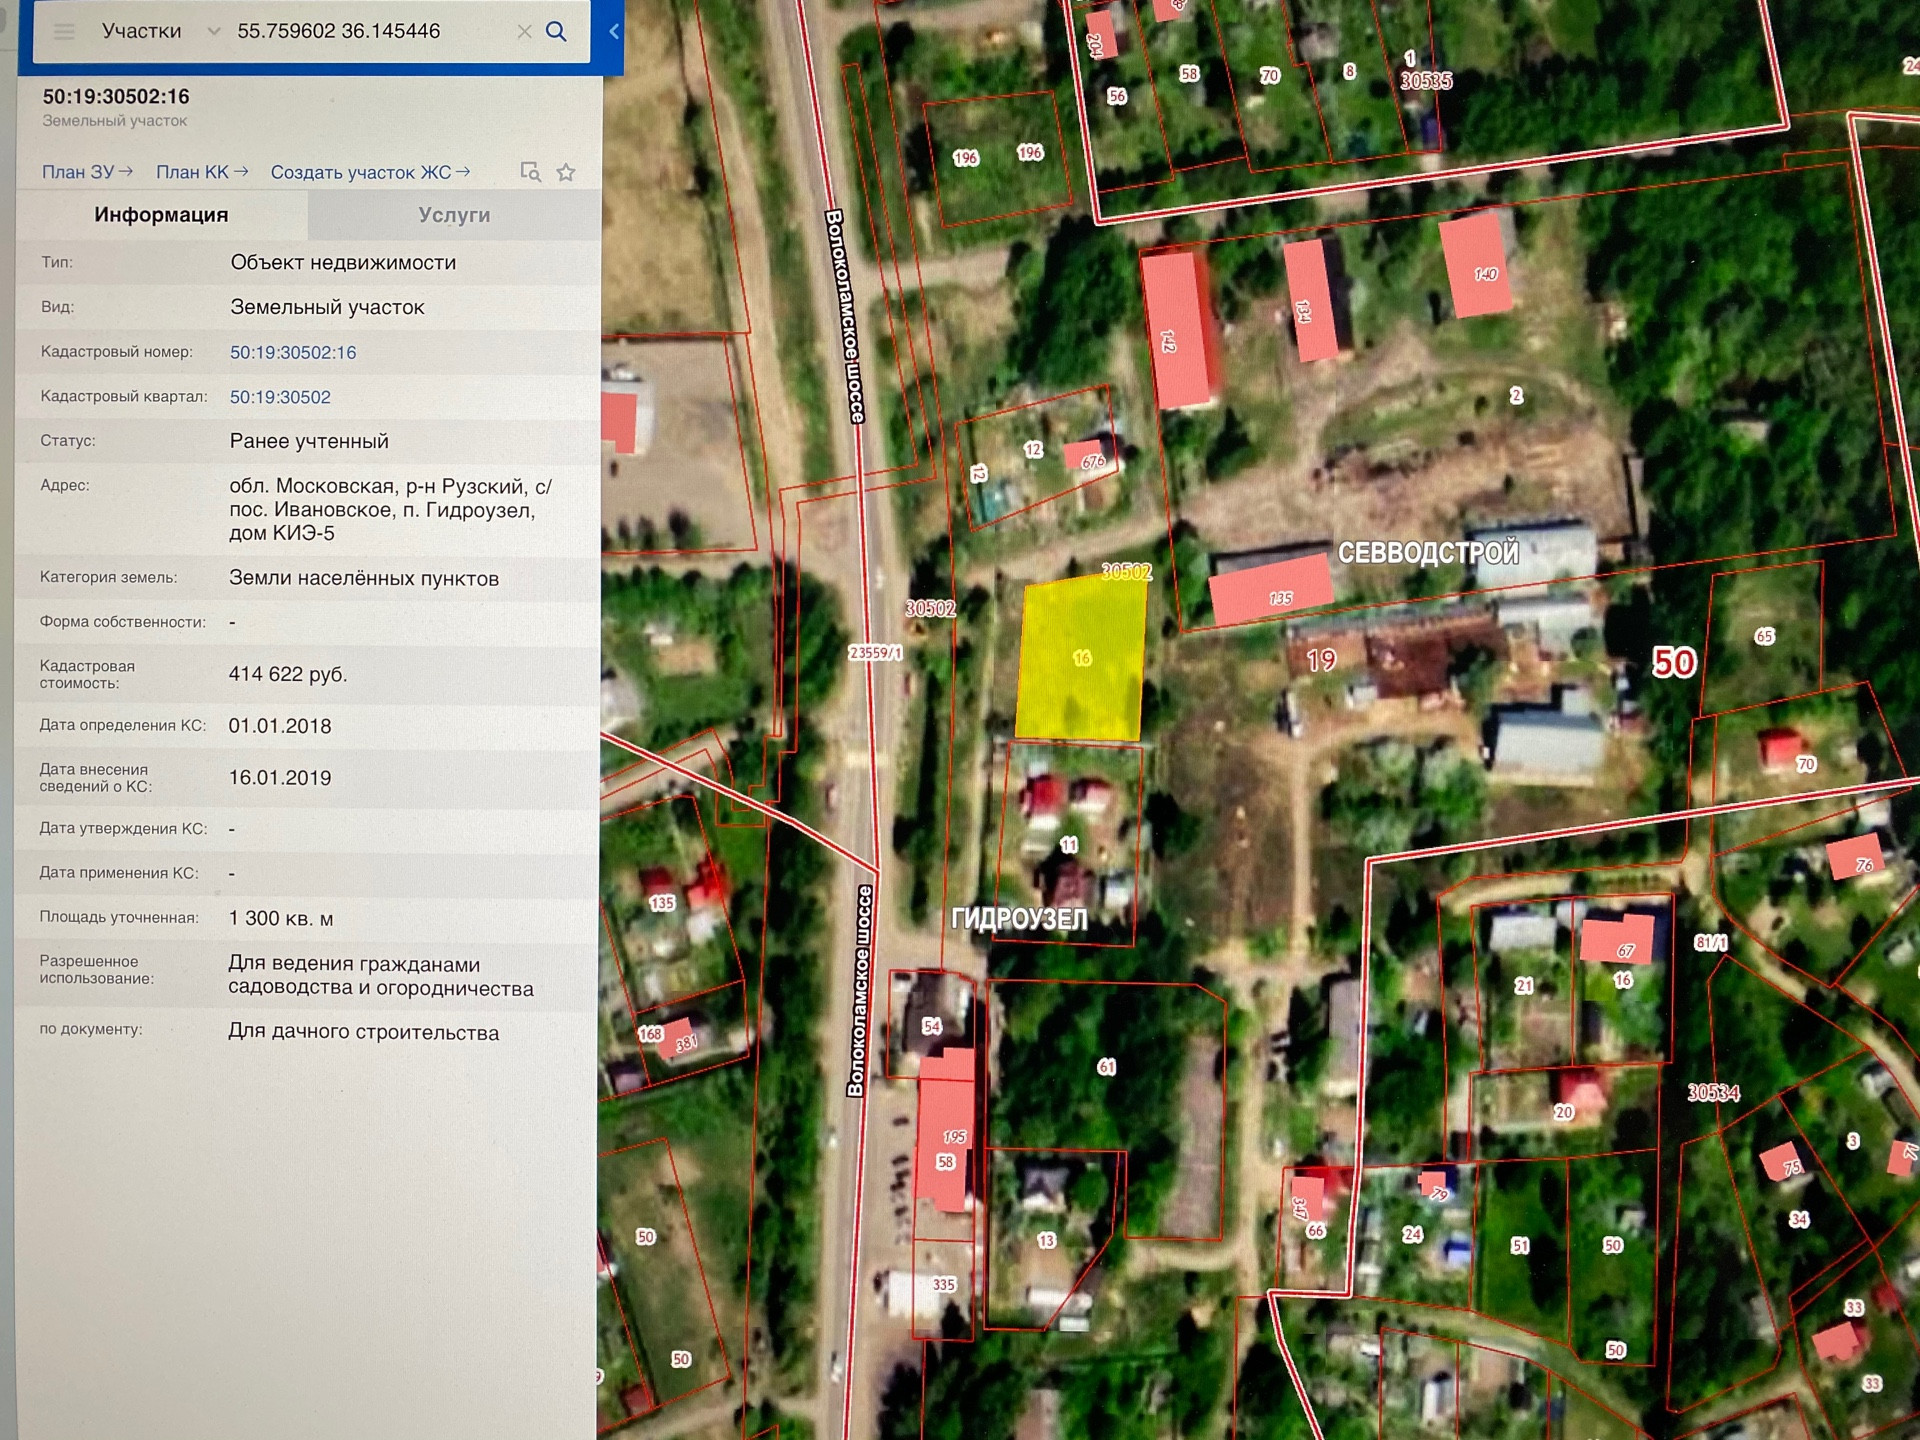
Task: Clear the search field with X
Action: coord(524,31)
